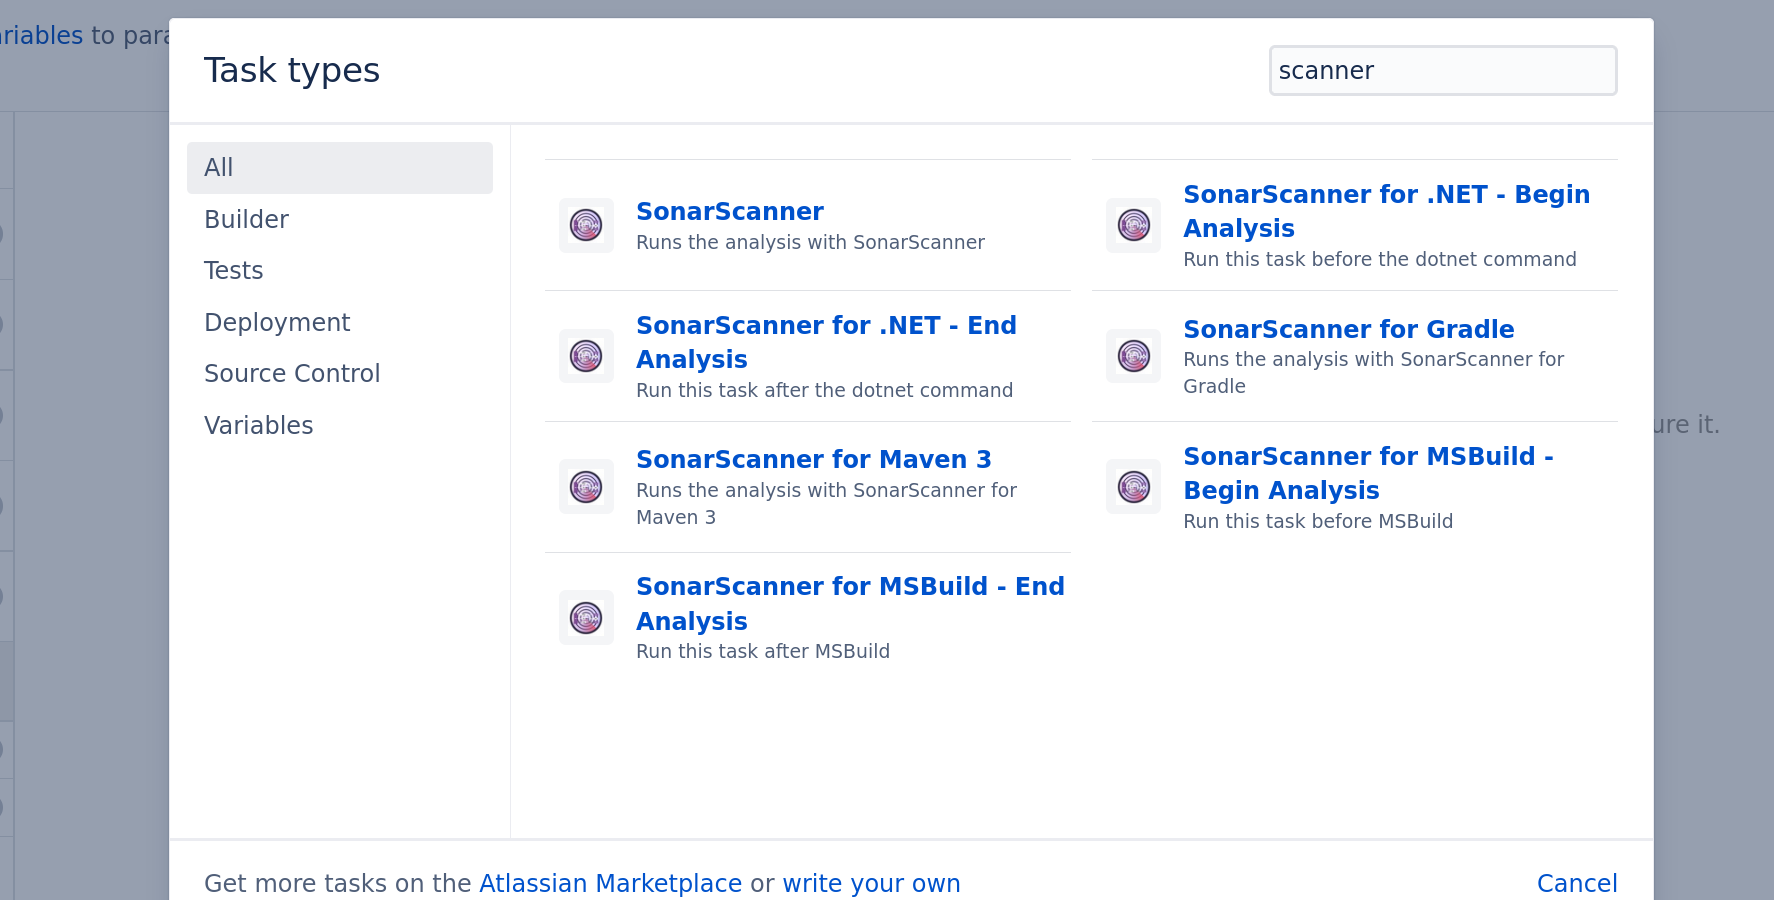The width and height of the screenshot is (1774, 900).
Task: Click the SonarScanner for MSBuild - End Analysis icon
Action: (x=586, y=617)
